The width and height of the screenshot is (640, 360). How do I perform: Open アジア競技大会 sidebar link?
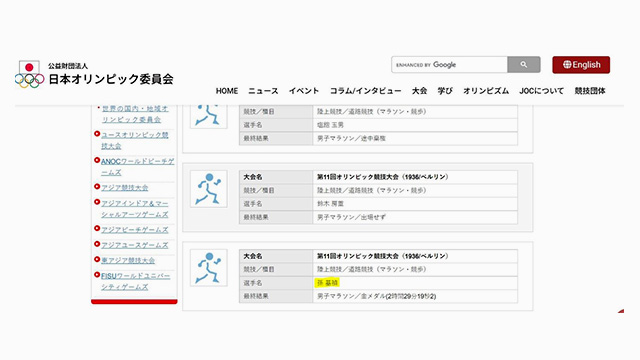124,188
